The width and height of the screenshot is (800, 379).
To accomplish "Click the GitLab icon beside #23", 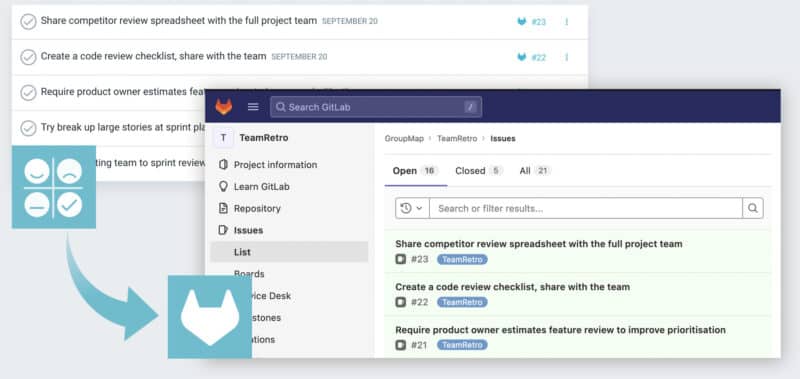I will [x=521, y=22].
